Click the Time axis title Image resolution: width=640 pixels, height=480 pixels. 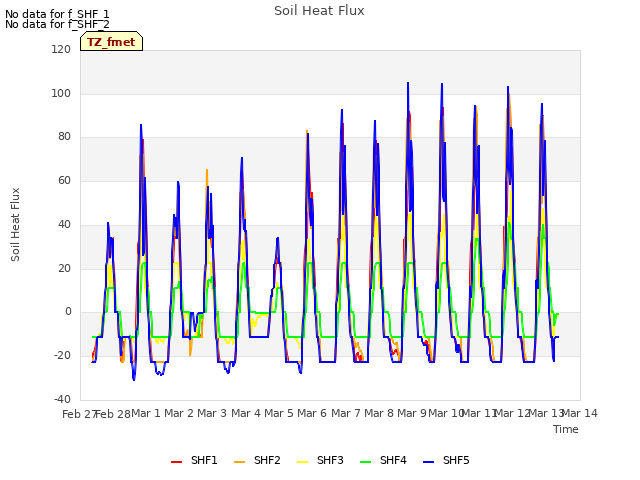tap(566, 429)
